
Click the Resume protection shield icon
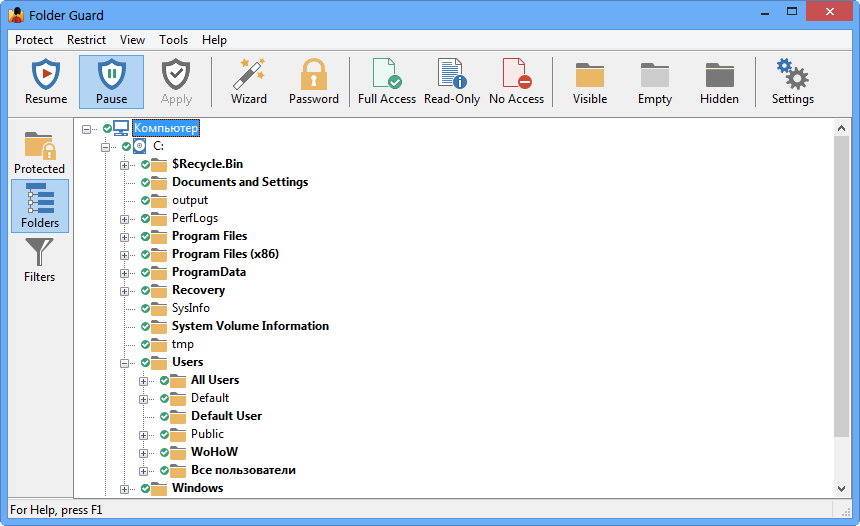coord(46,74)
